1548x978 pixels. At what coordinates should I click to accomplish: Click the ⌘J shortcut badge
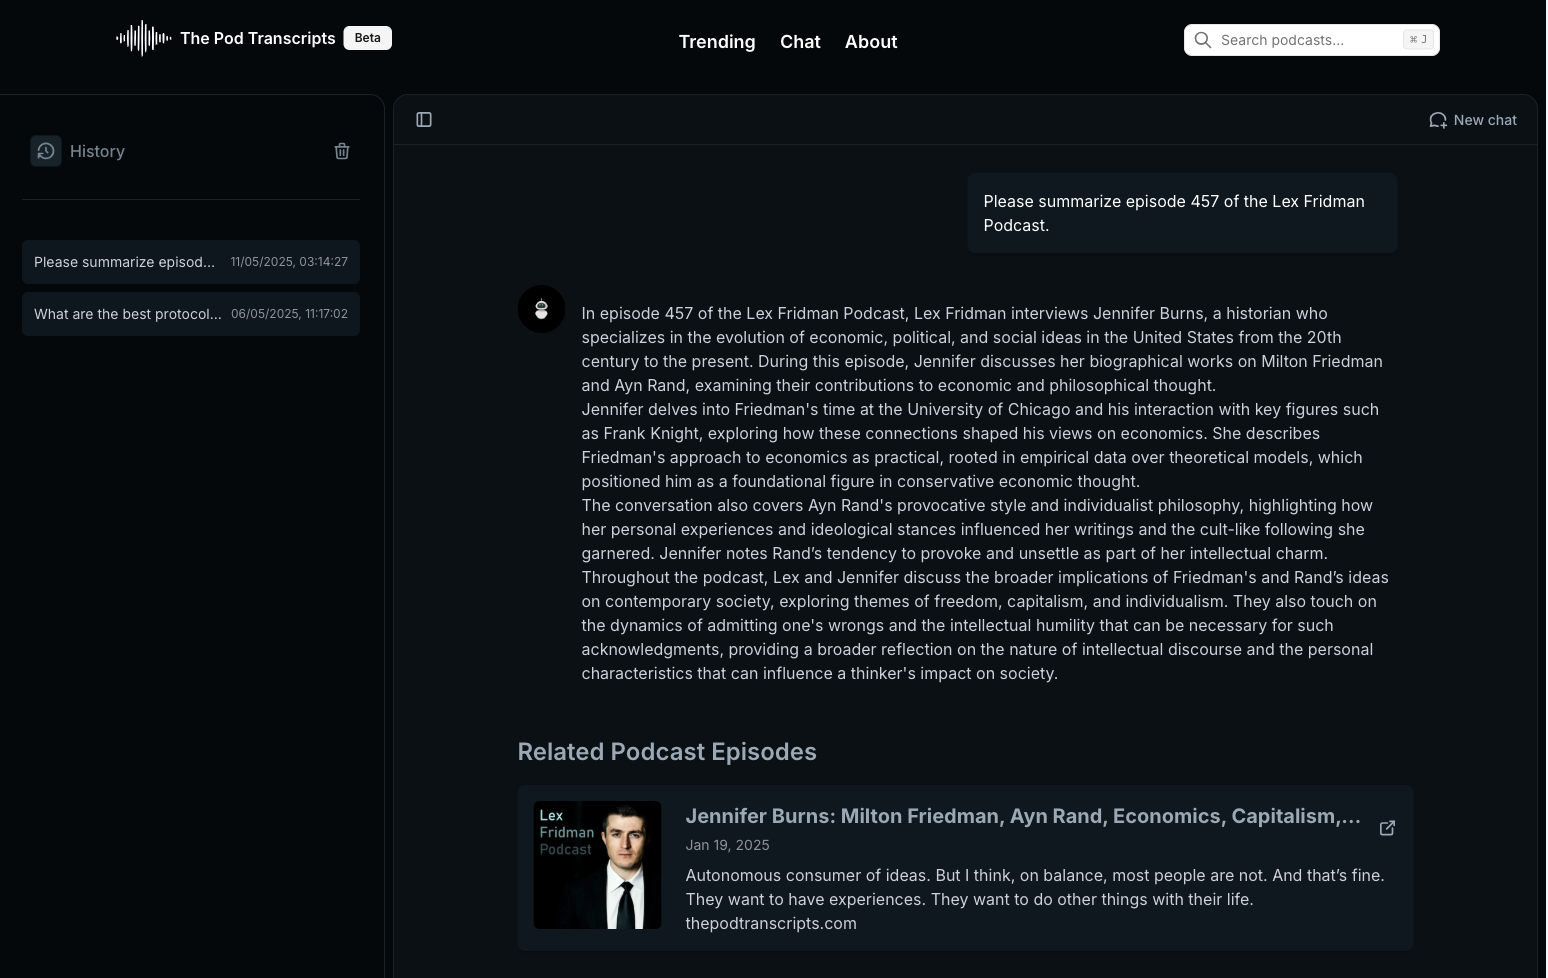pos(1418,40)
